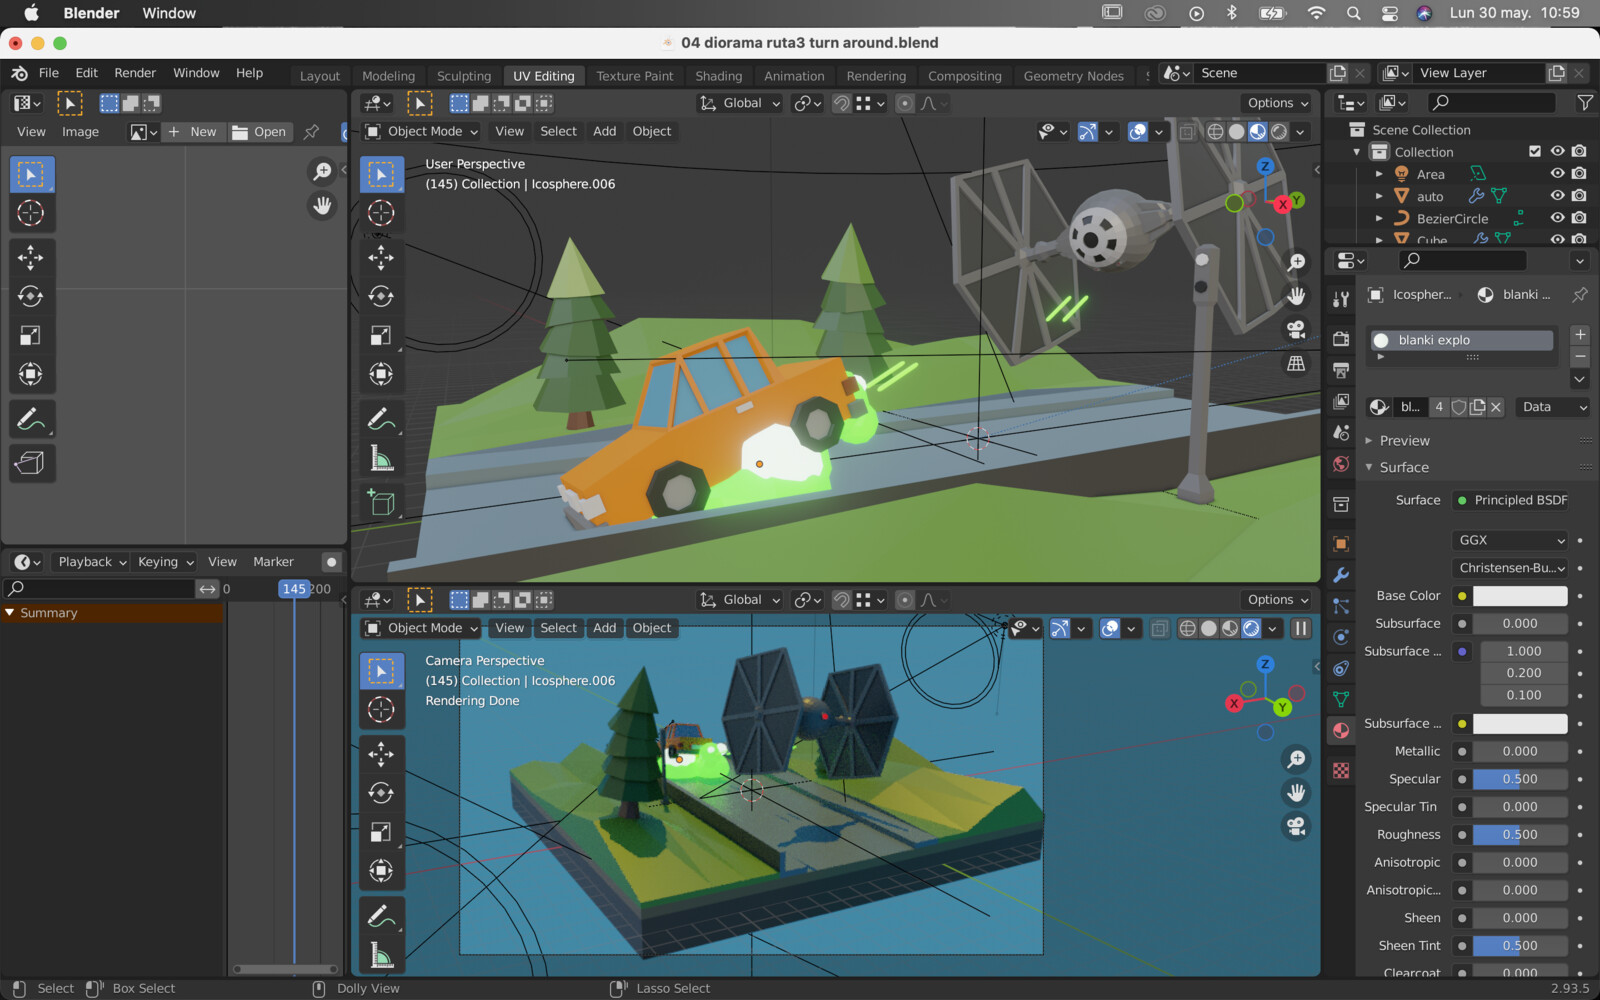Screen dimensions: 1600x1000
Task: Open the Global transform orientation dropdown in User Perspective viewport
Action: coord(739,103)
